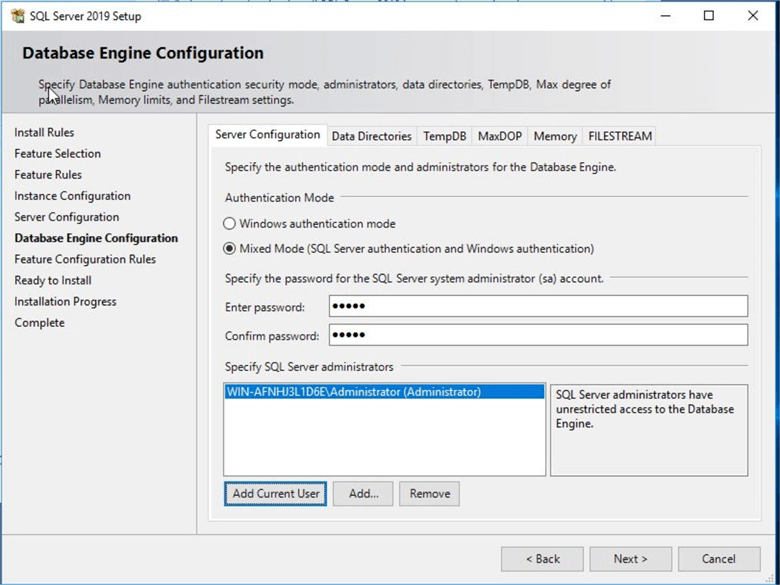Screen dimensions: 780x585
Task: Cancel the SQL Server setup
Action: (x=718, y=559)
